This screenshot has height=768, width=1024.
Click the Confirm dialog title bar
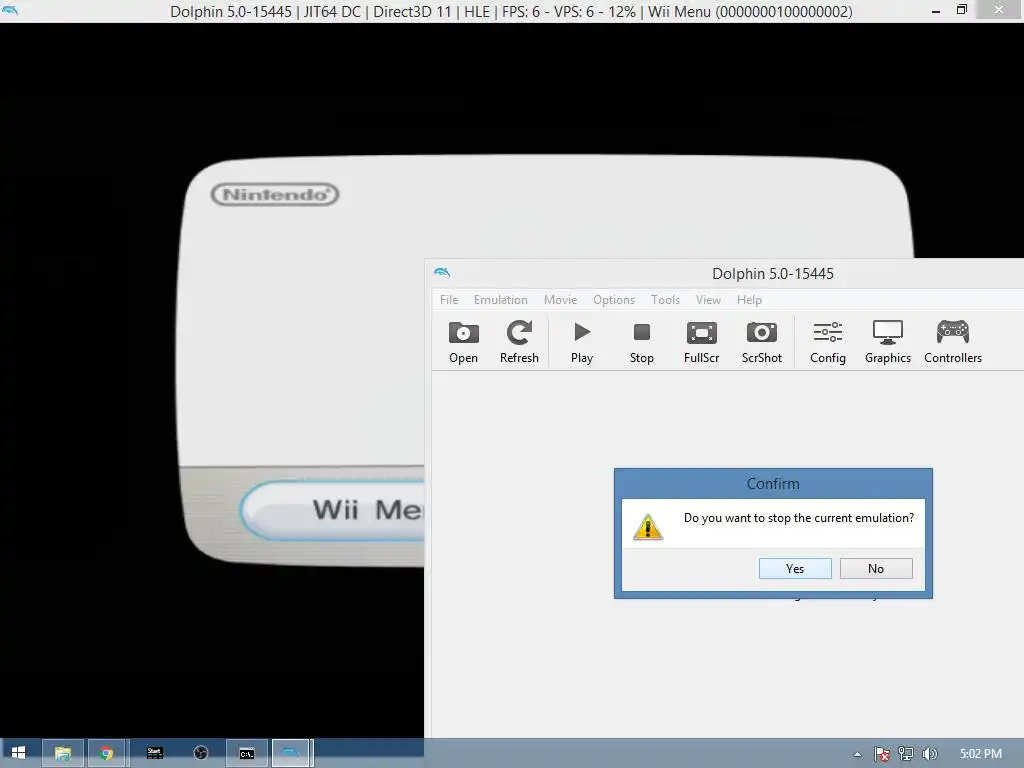pos(773,484)
